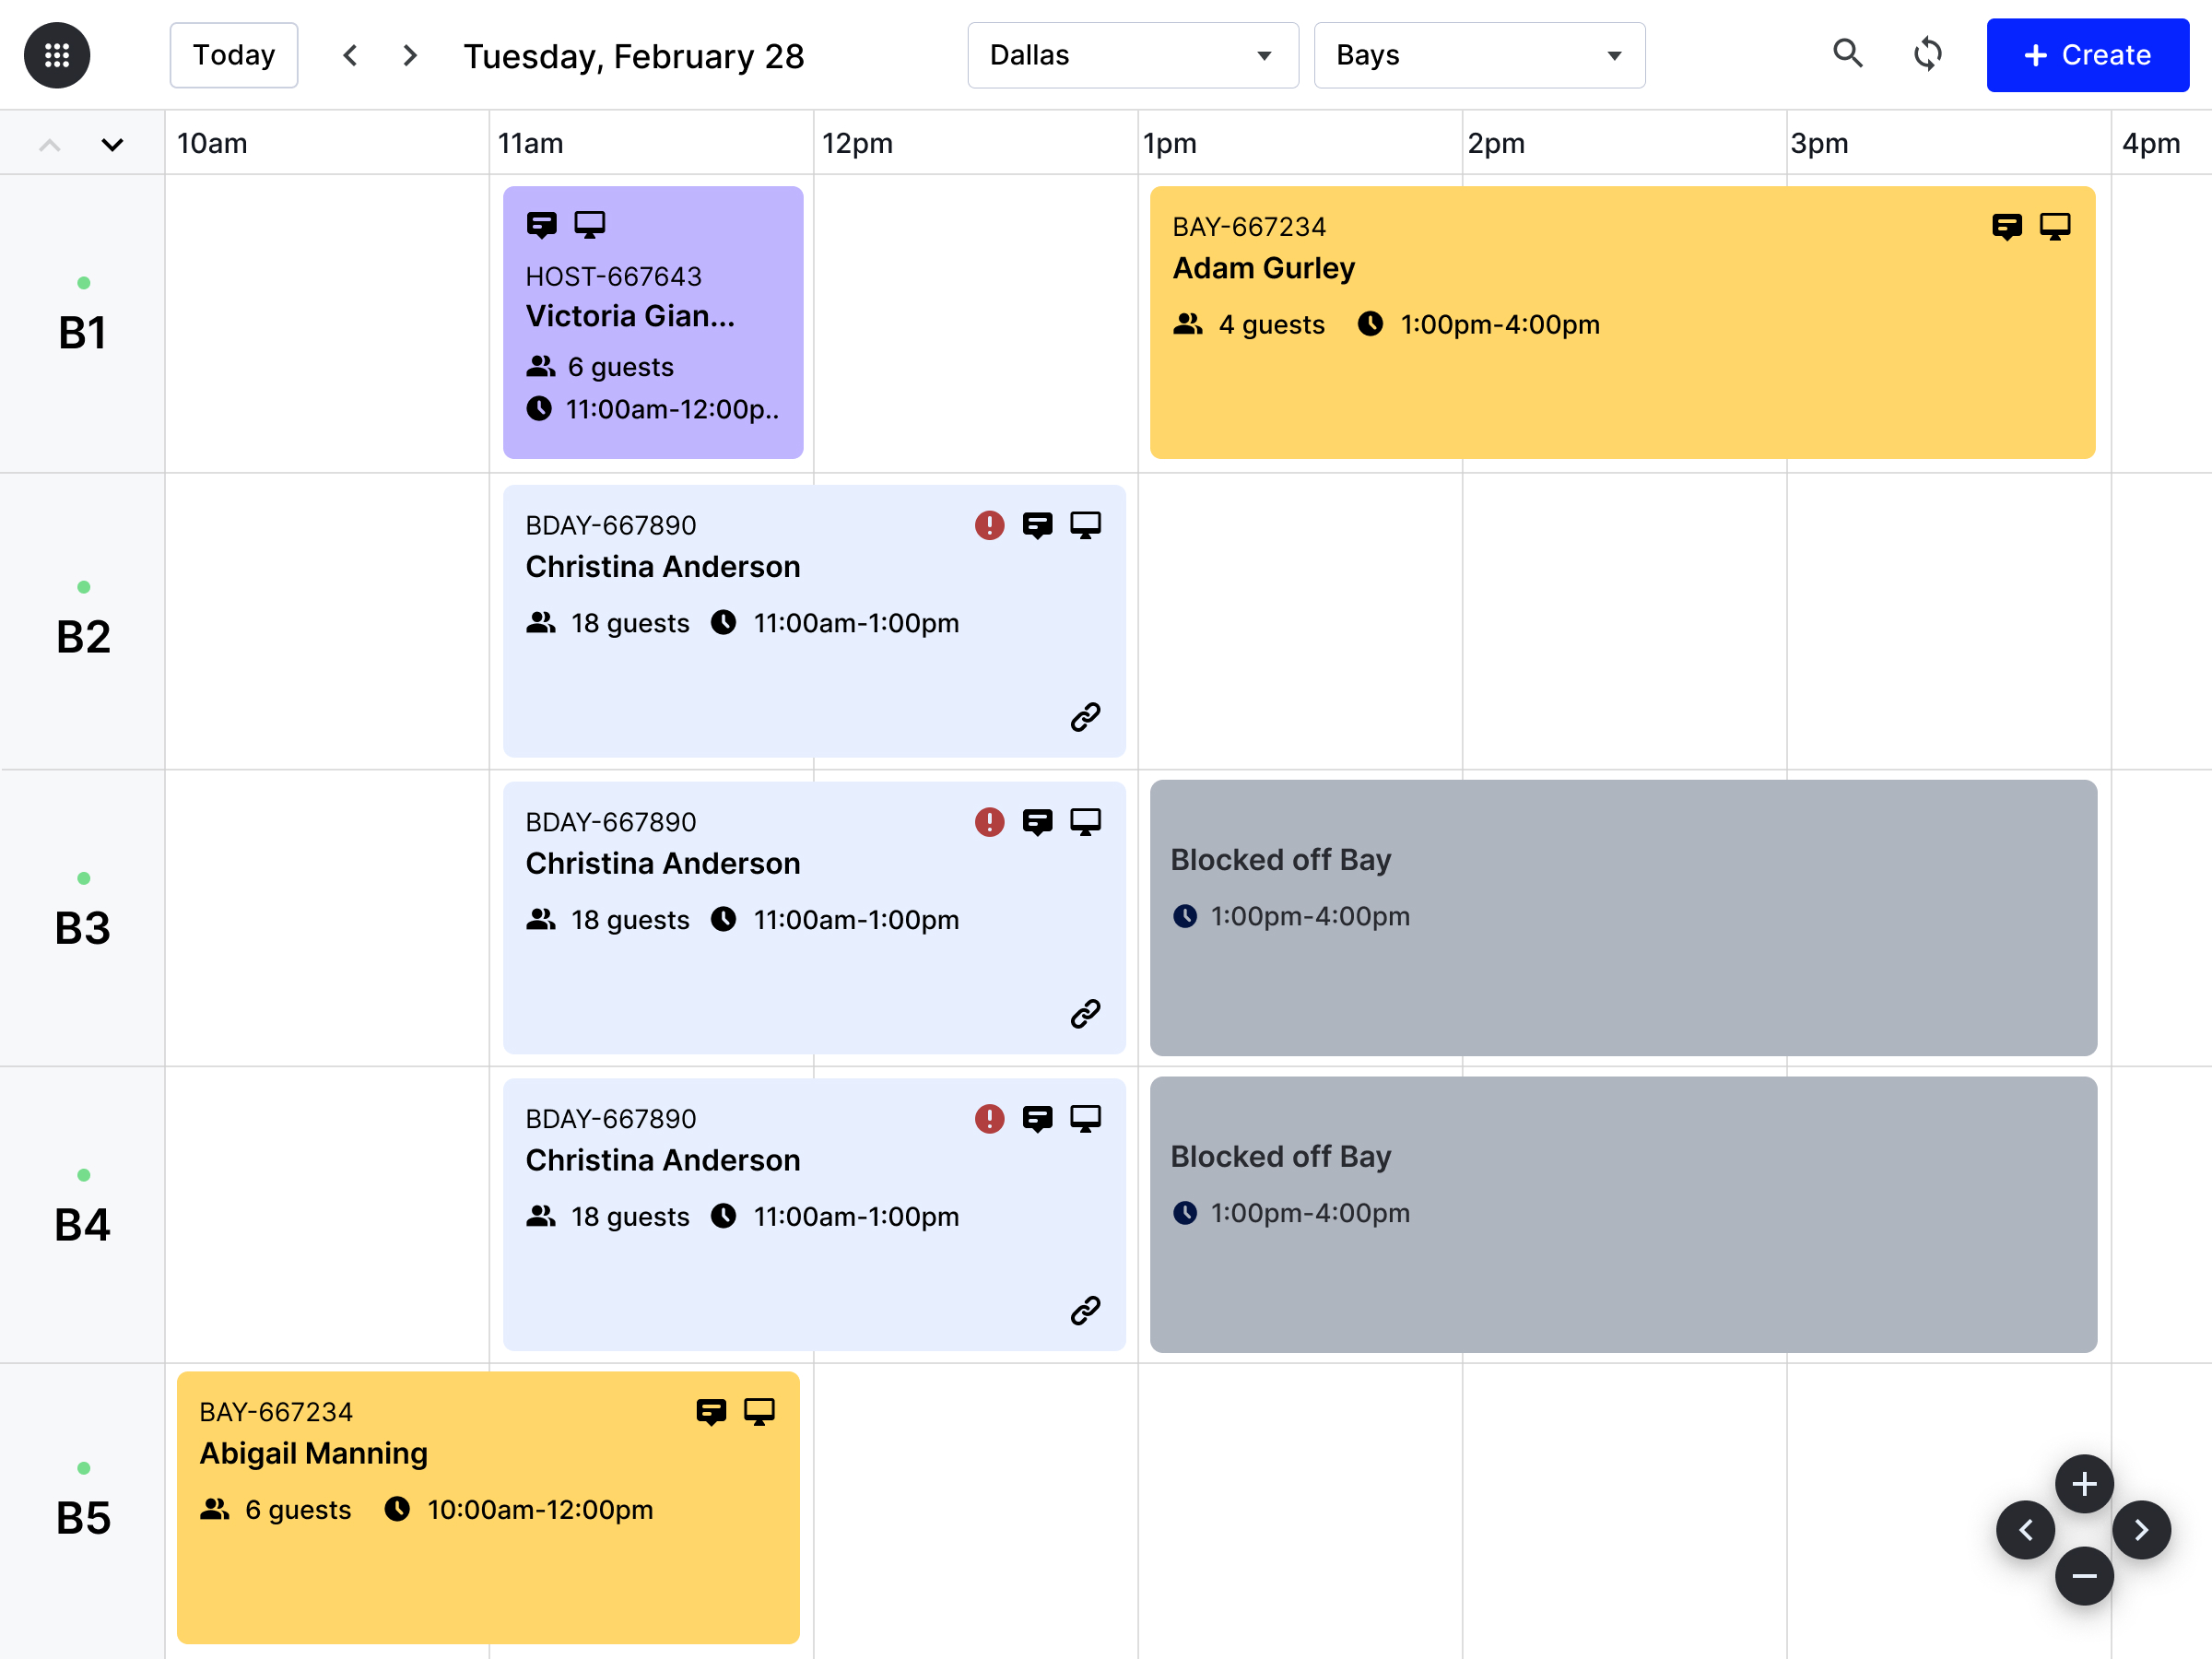This screenshot has width=2212, height=1659.
Task: Navigate to the previous day
Action: tap(350, 55)
